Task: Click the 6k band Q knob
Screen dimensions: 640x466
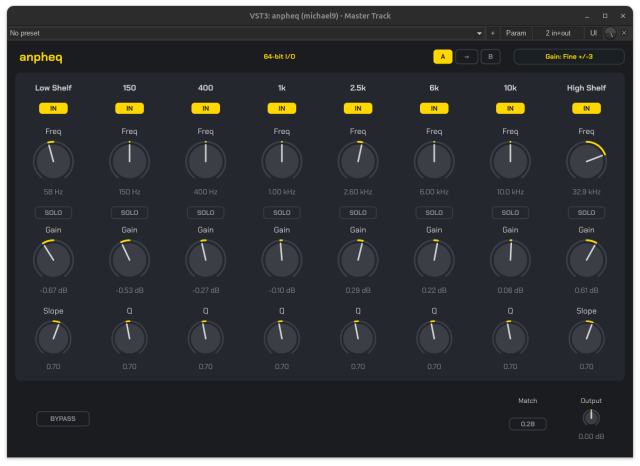Action: (434, 338)
